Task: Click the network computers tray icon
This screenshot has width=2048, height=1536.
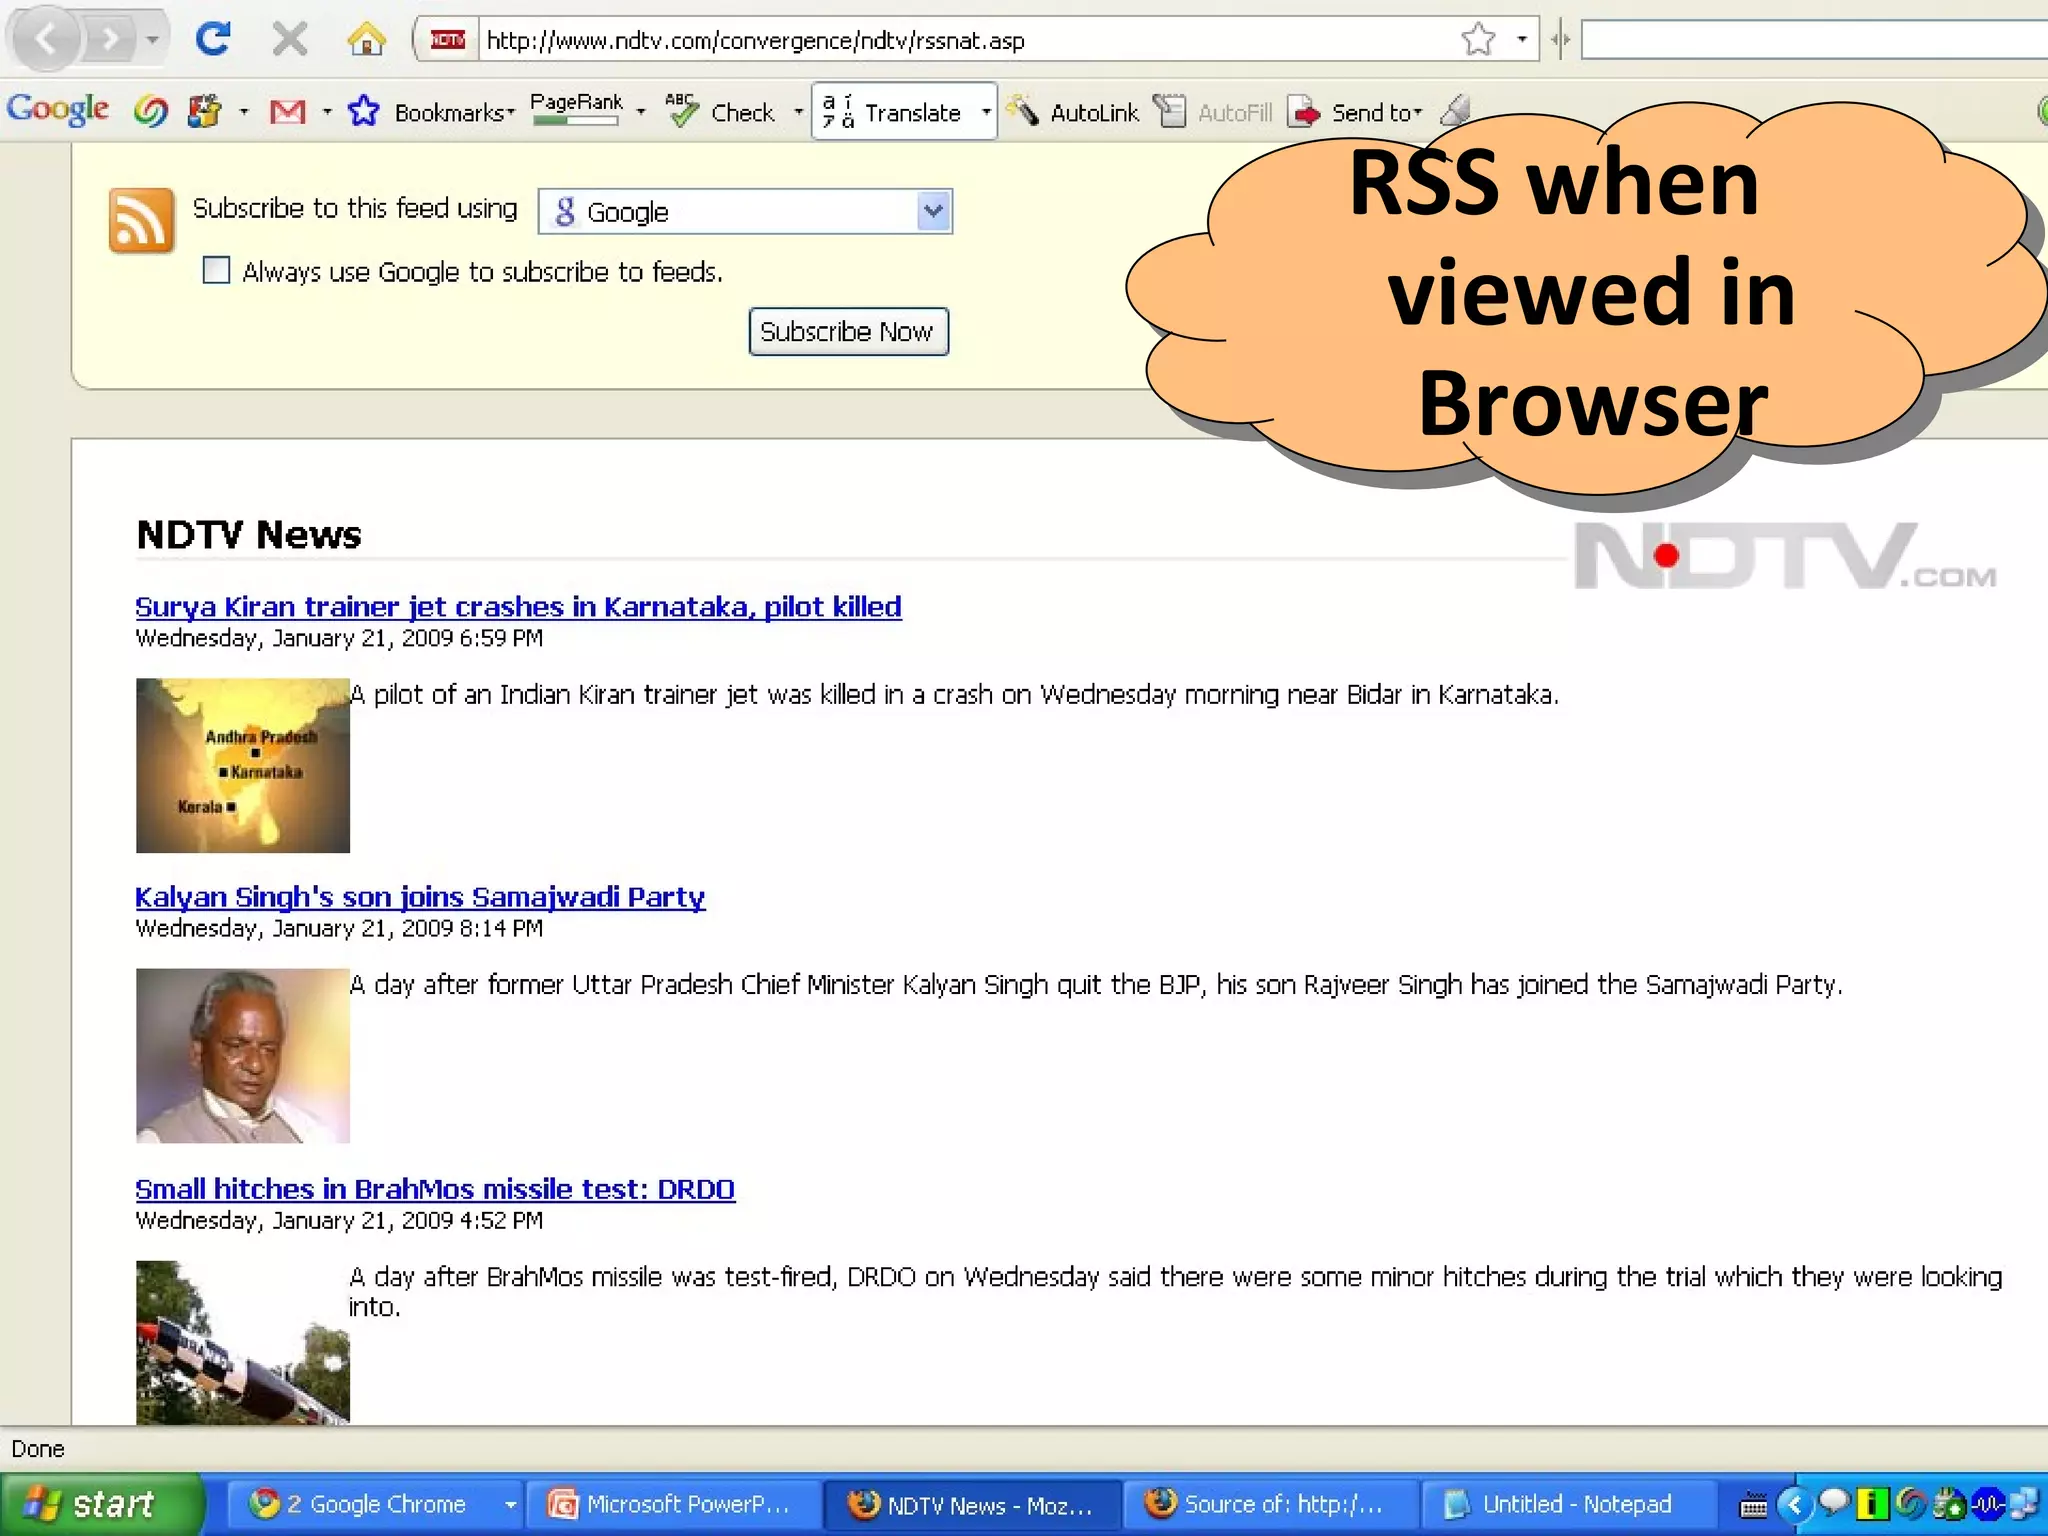Action: tap(2024, 1503)
